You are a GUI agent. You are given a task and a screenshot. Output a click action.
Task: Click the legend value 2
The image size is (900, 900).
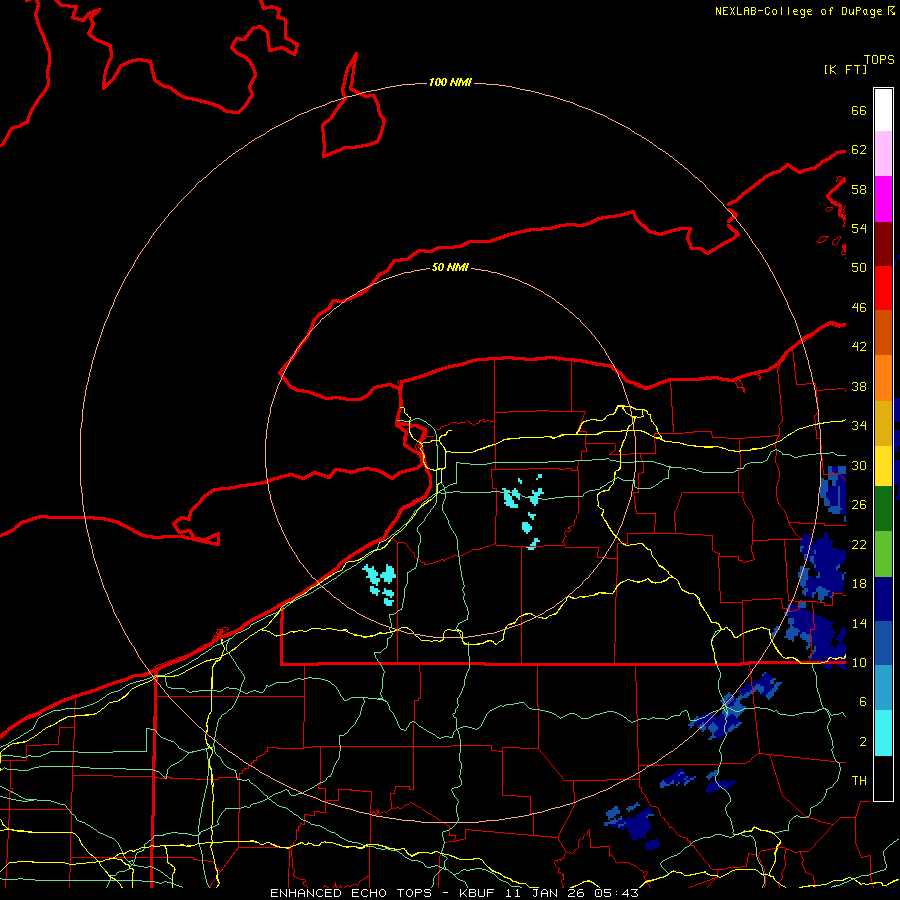point(862,742)
